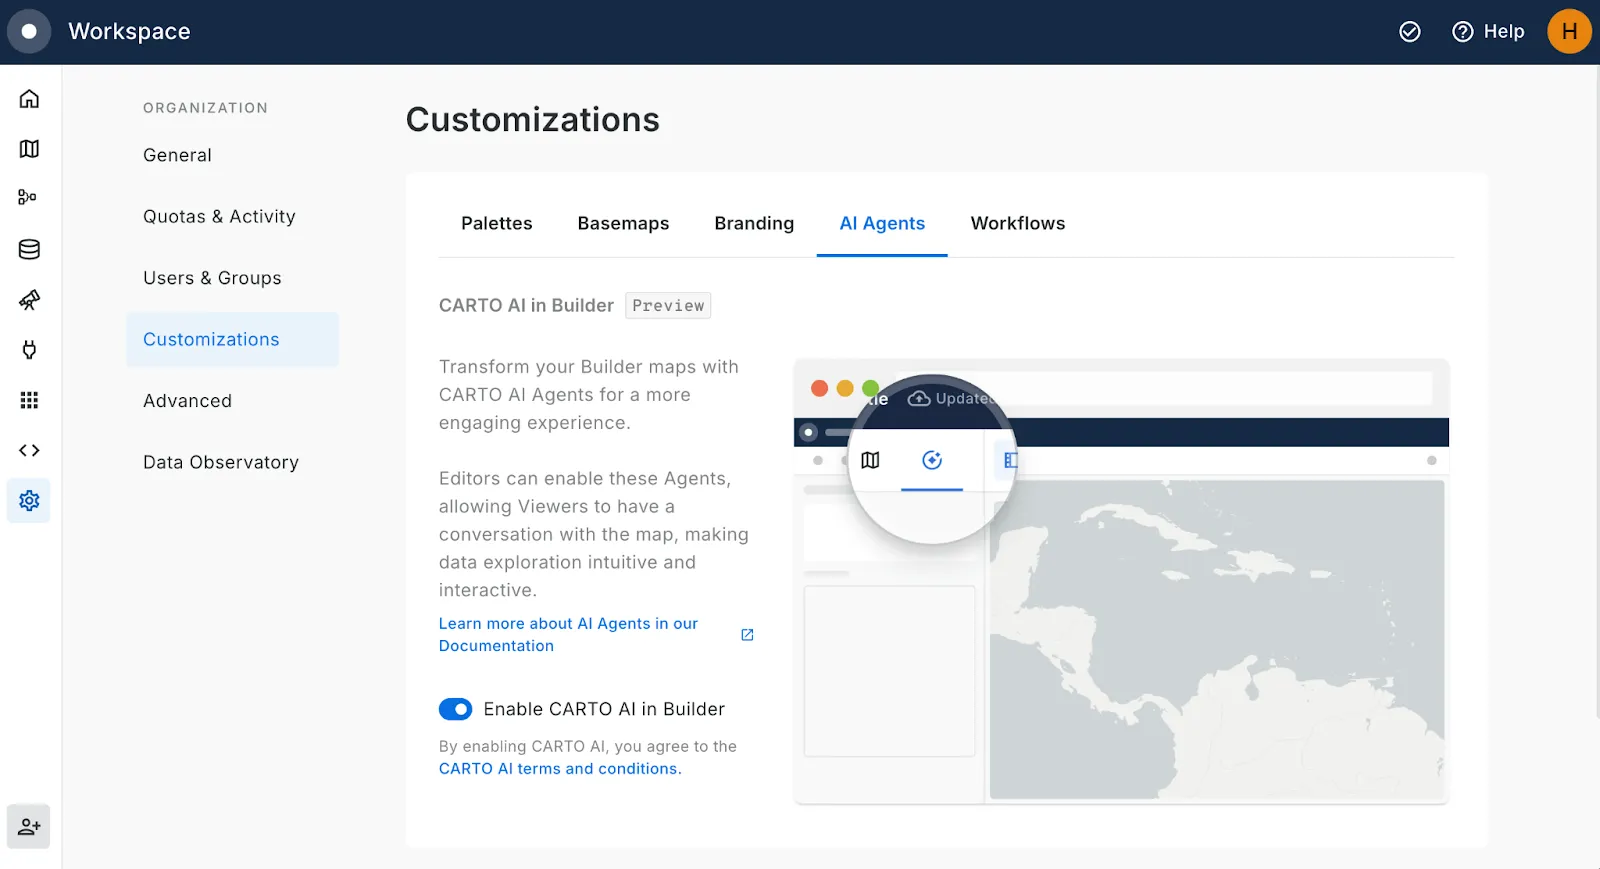The image size is (1600, 869).
Task: Switch to the Palettes tab
Action: tap(496, 223)
